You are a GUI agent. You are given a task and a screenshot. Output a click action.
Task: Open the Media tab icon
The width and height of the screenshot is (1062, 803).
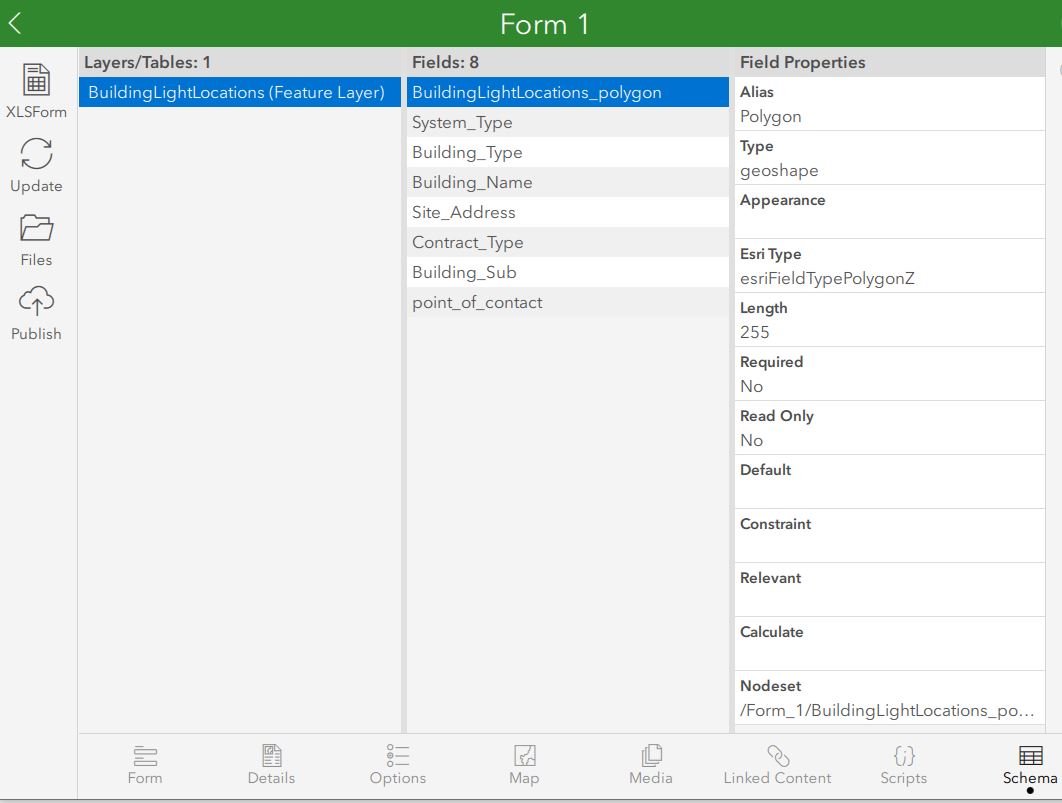pos(651,758)
